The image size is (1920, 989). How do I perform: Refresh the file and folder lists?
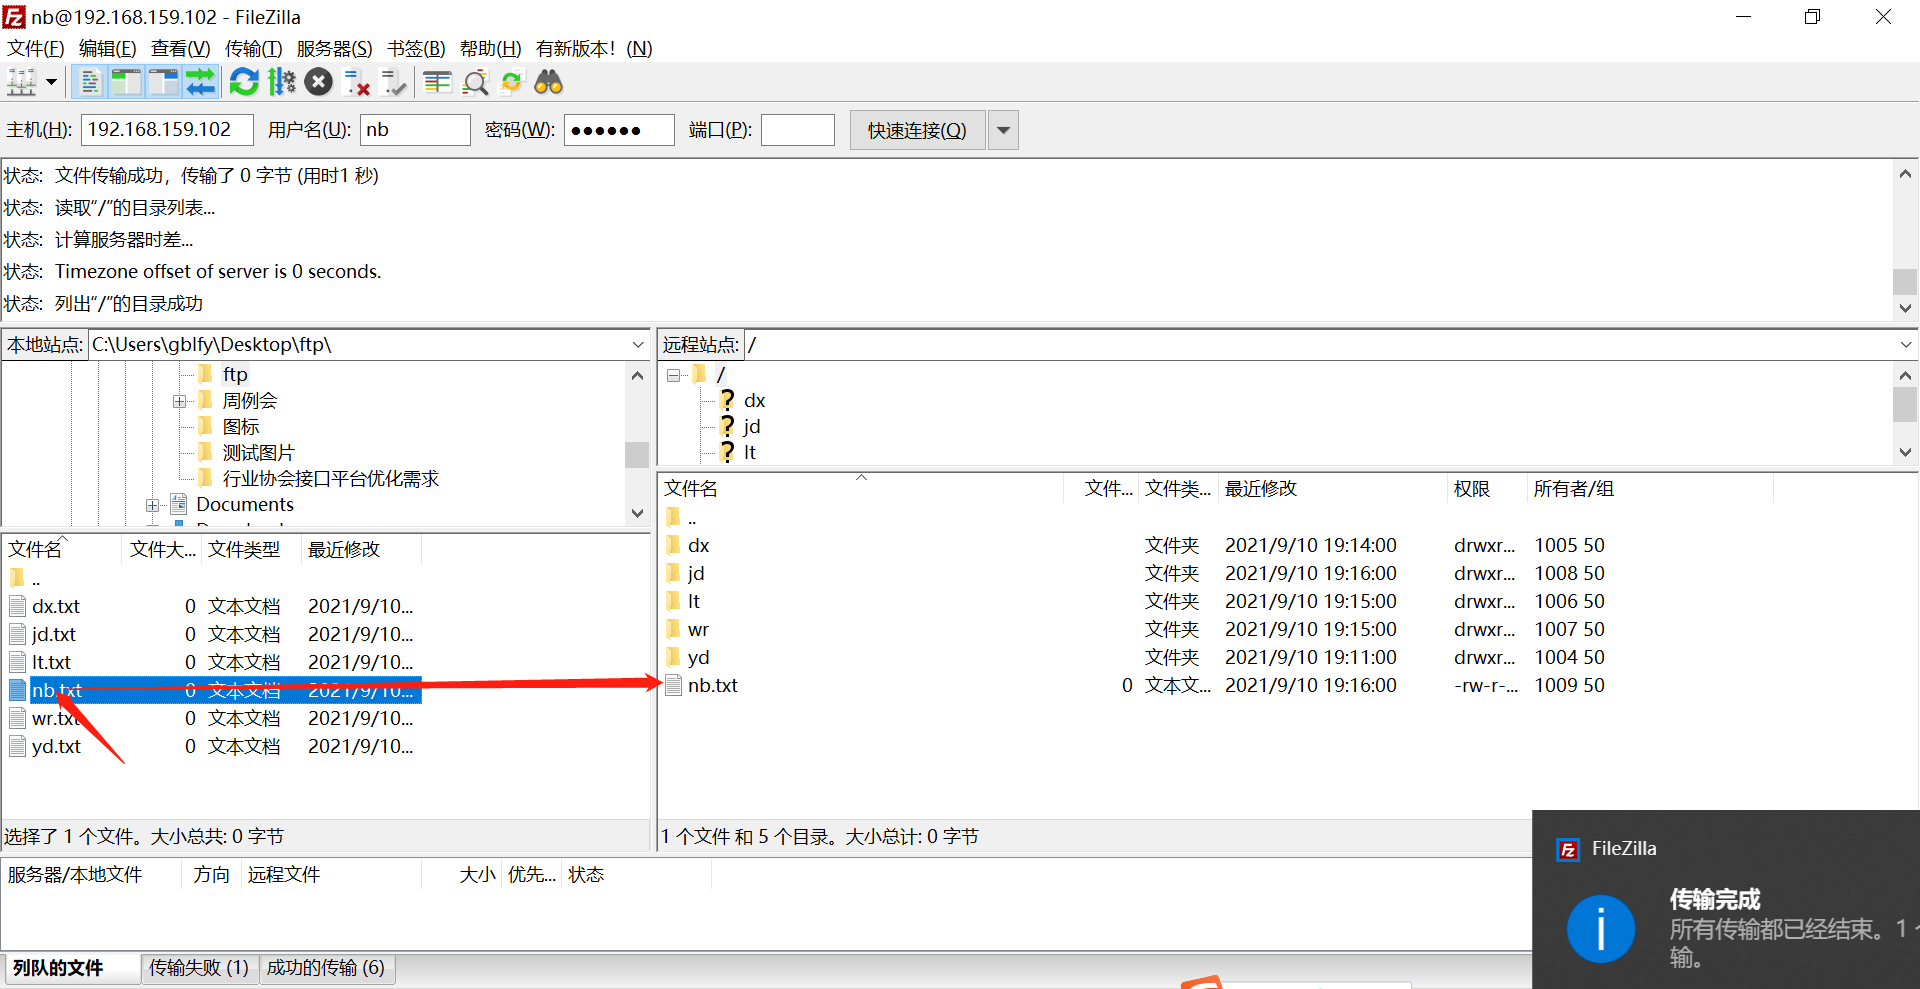point(244,82)
